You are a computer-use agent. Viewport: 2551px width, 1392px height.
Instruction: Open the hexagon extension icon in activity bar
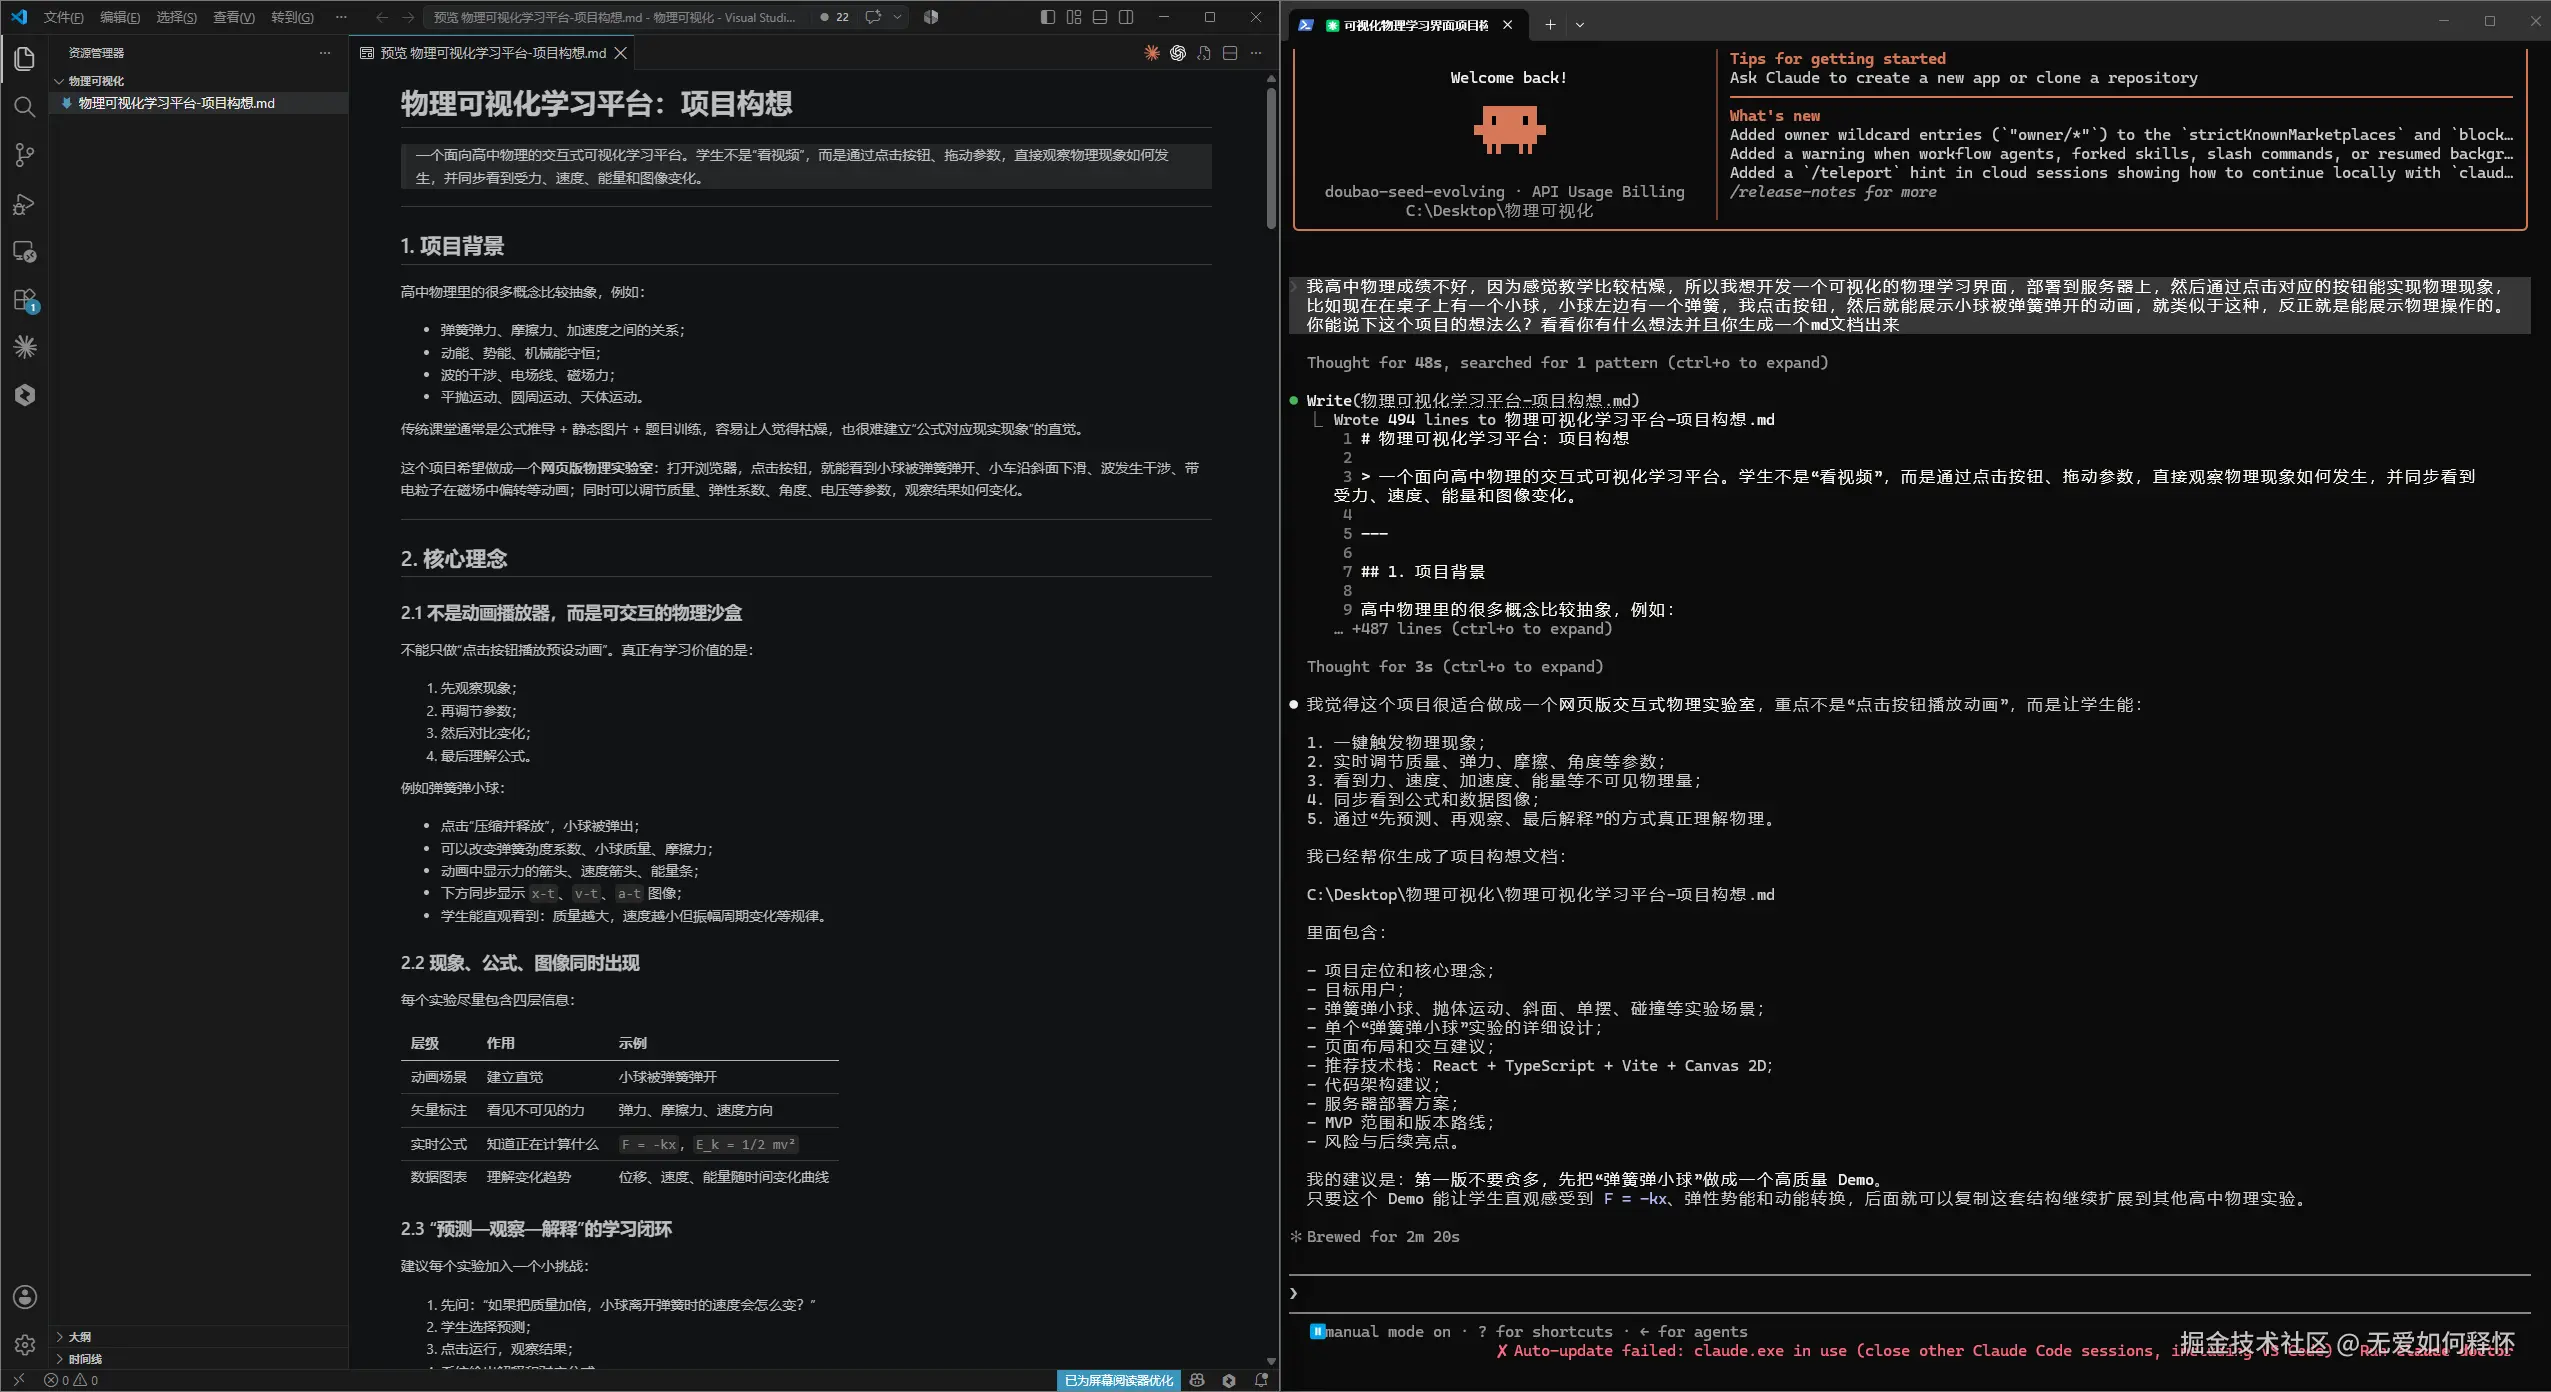point(25,395)
